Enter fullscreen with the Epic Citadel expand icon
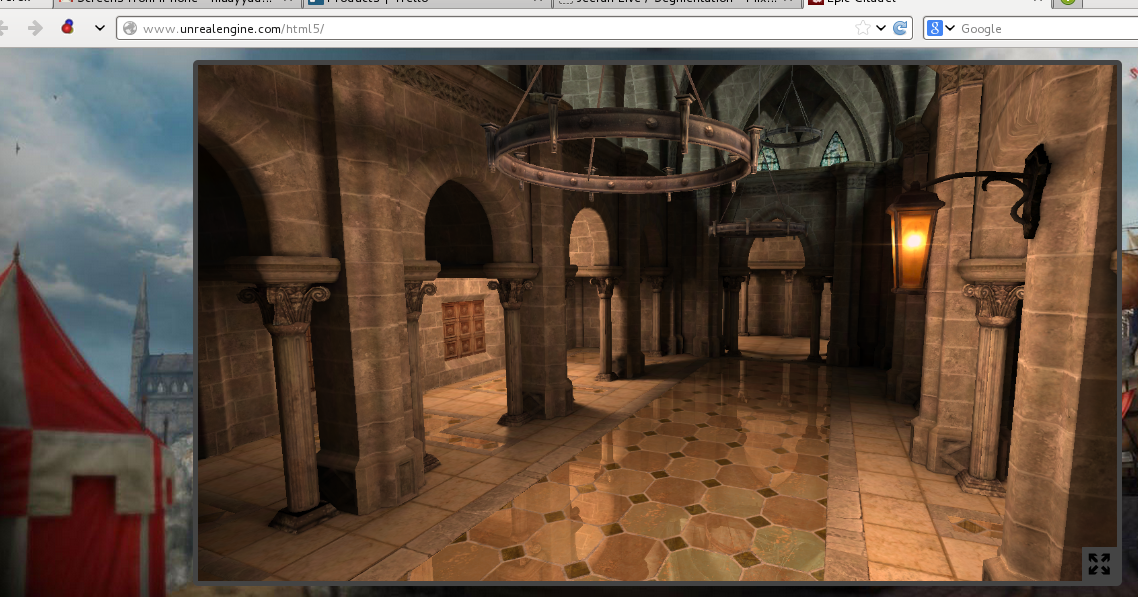This screenshot has width=1138, height=597. (x=1099, y=564)
